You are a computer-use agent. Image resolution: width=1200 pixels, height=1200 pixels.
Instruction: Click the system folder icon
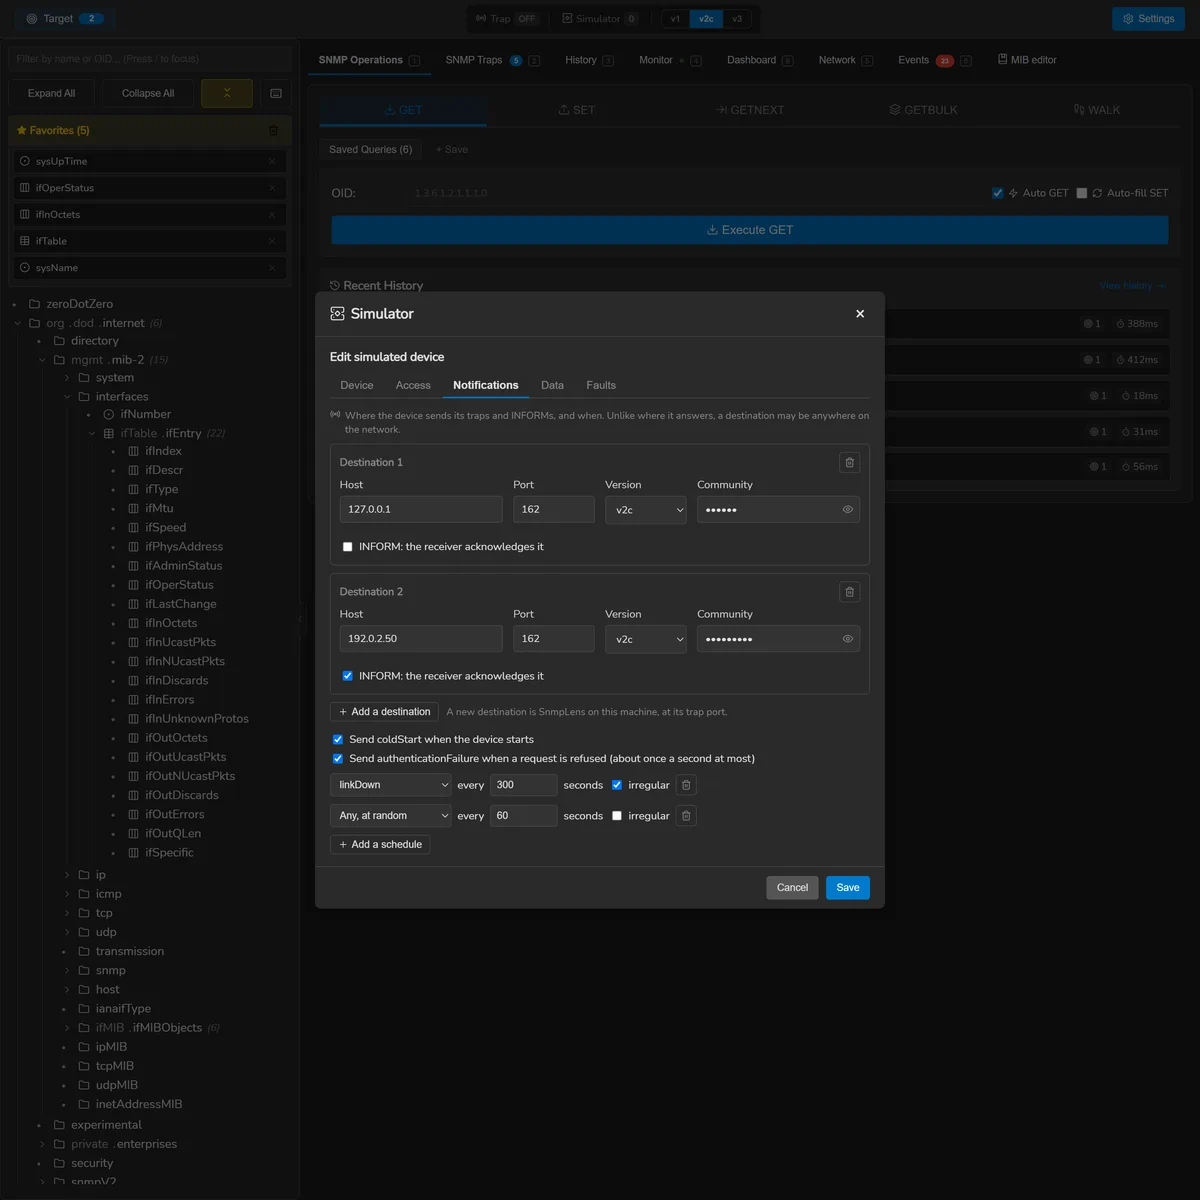(x=84, y=378)
